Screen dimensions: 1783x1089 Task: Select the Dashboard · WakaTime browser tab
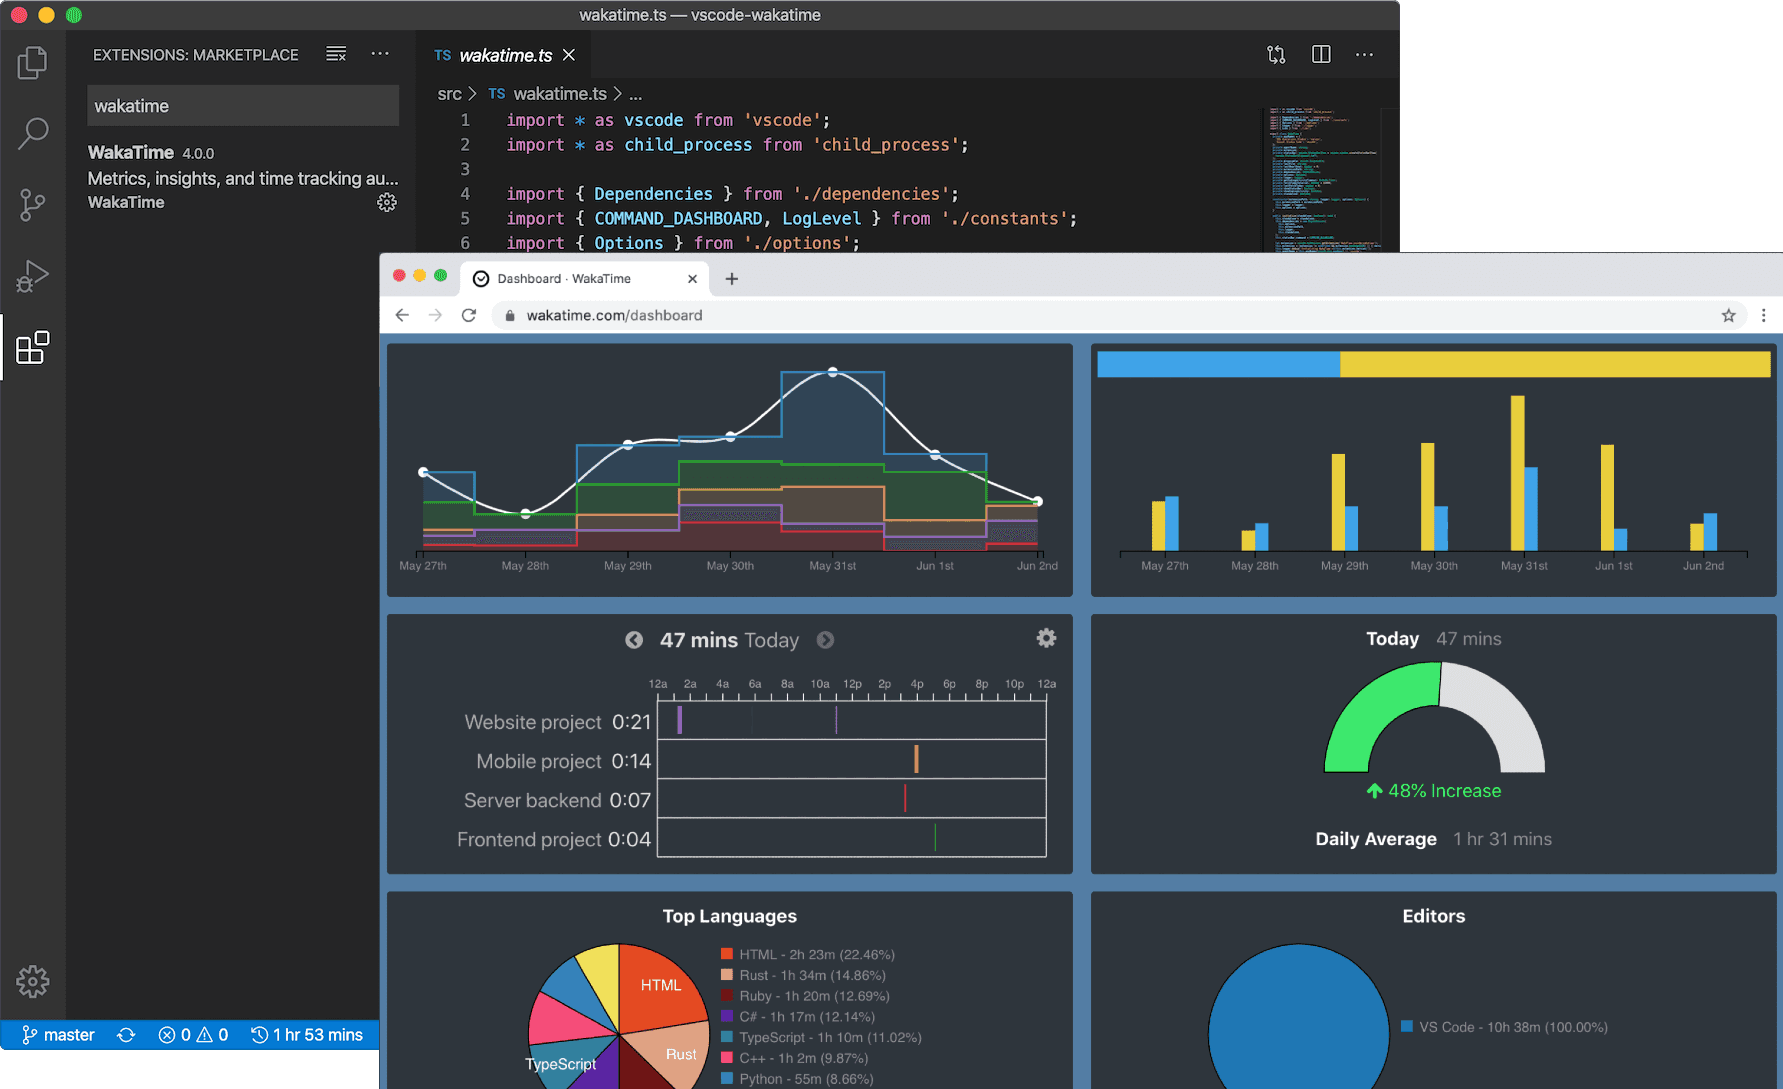(x=564, y=279)
